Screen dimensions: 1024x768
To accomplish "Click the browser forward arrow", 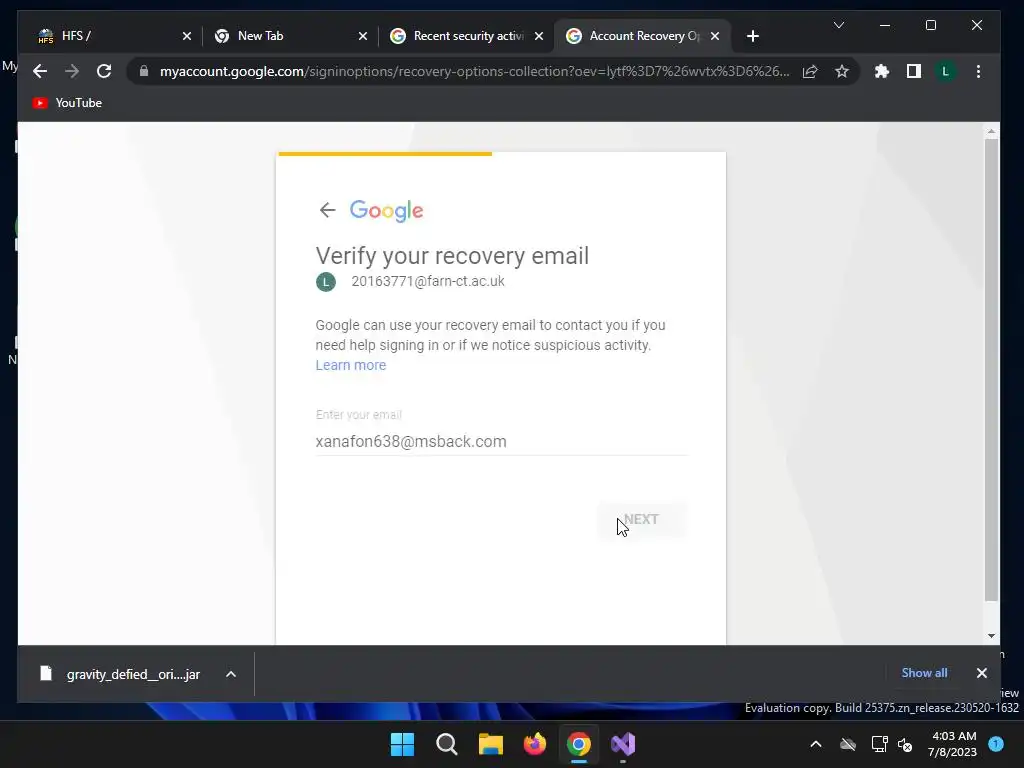I will [72, 71].
